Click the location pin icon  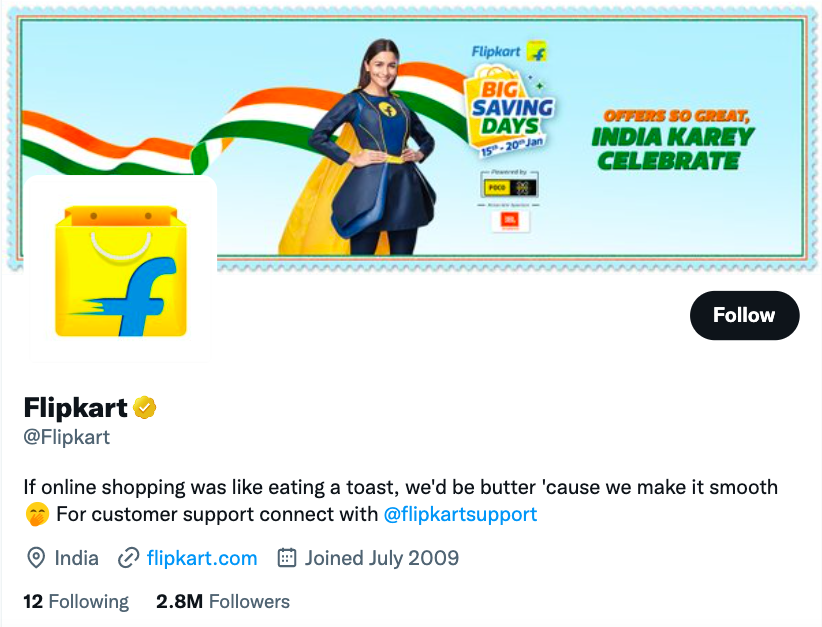(x=36, y=558)
